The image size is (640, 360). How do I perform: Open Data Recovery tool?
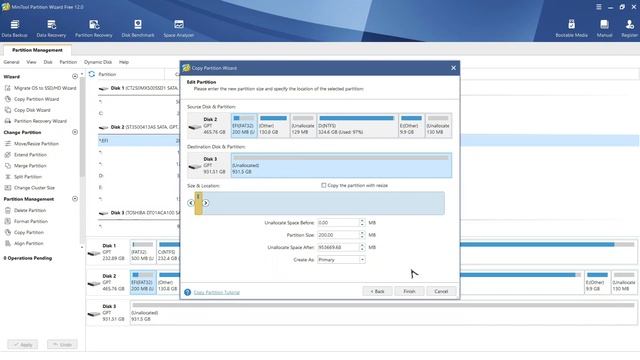coord(51,29)
